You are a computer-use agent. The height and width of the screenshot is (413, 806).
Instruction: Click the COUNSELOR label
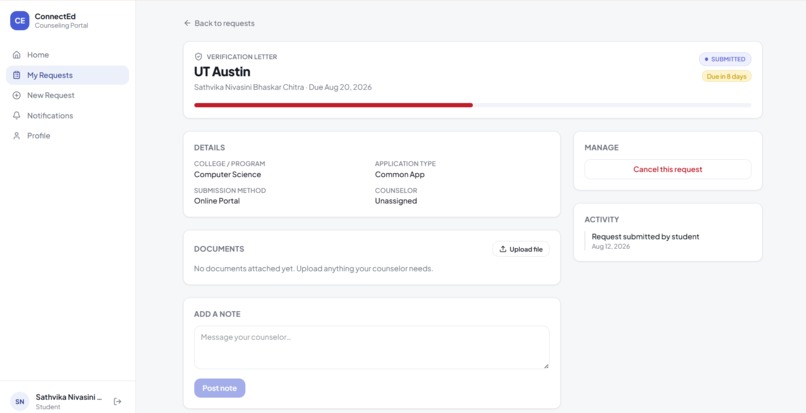[x=396, y=190]
